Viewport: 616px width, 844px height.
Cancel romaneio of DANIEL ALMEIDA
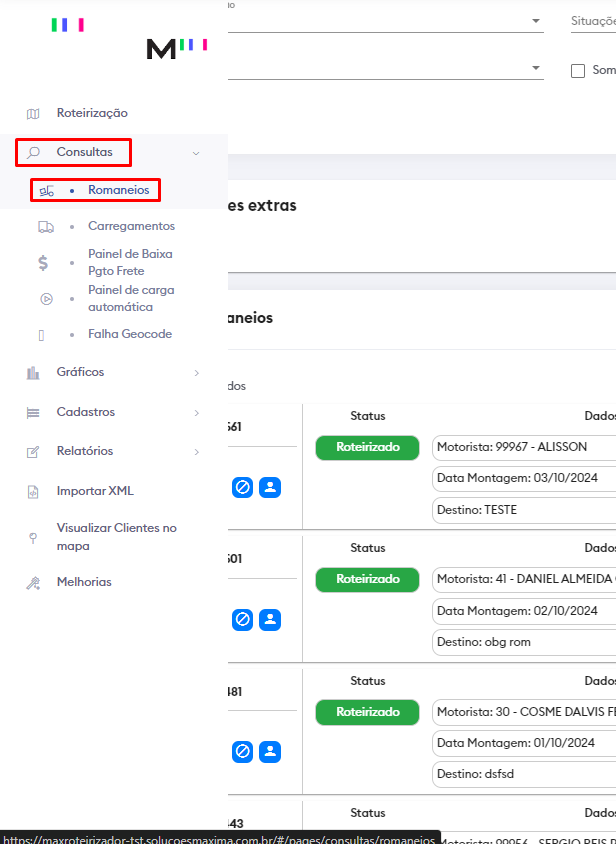[242, 620]
